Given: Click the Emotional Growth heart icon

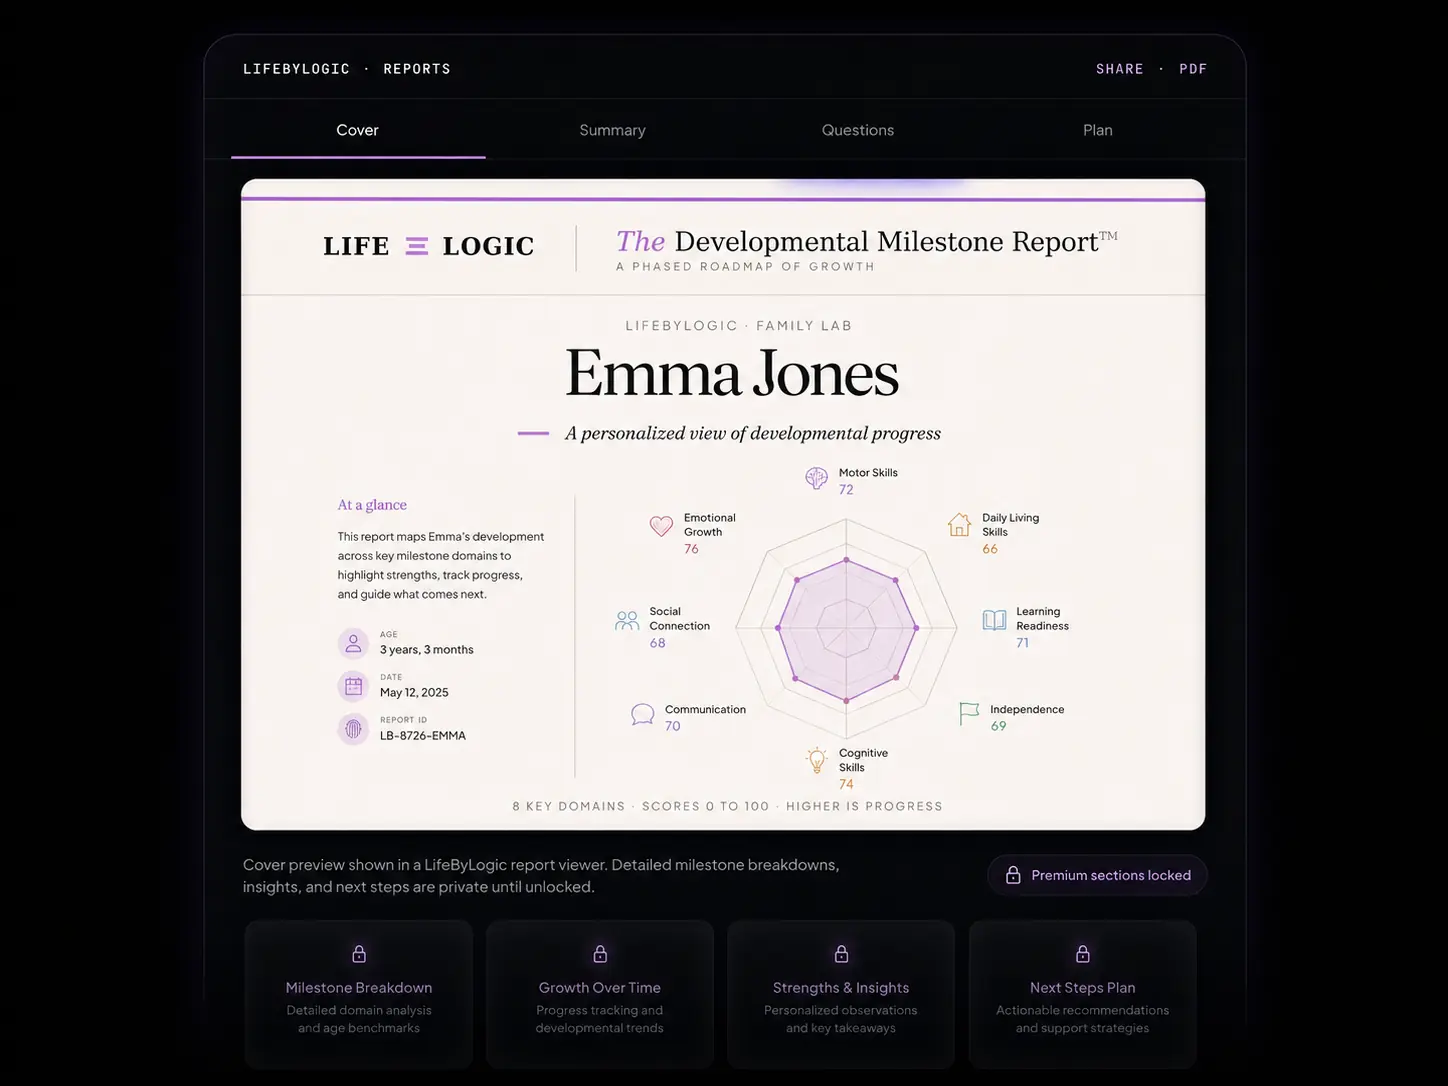Looking at the screenshot, I should click(x=661, y=526).
